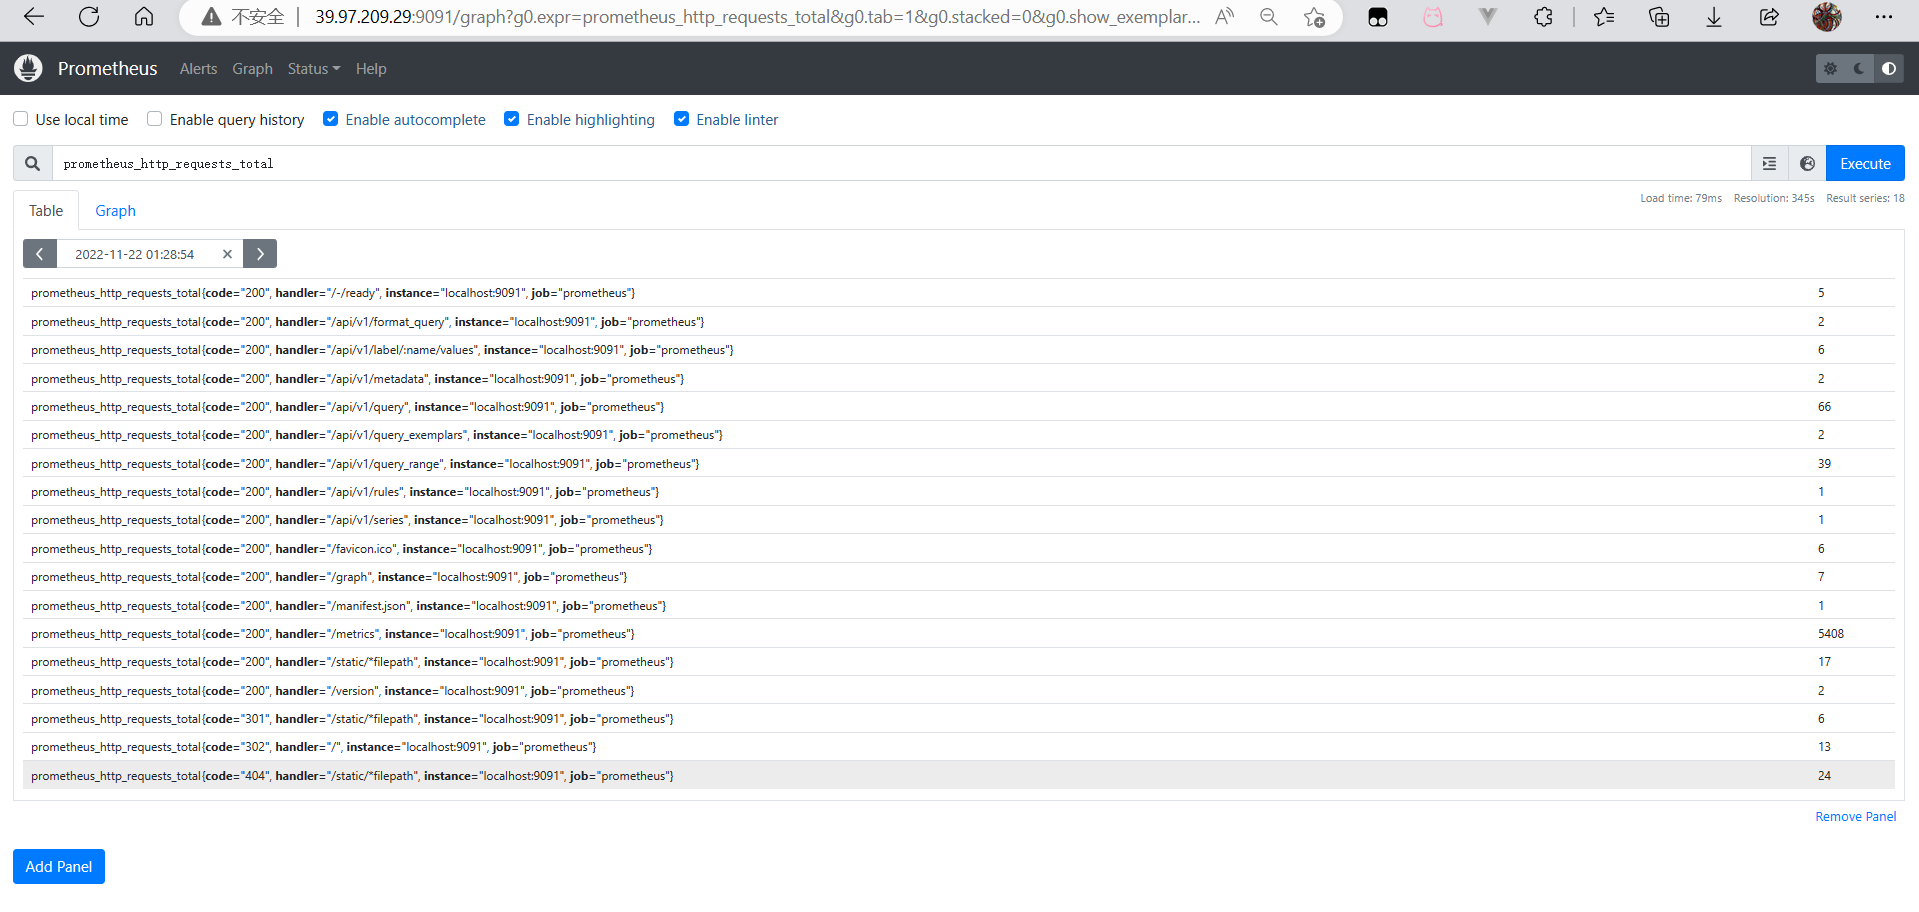Click the pink cat extension icon
1919x912 pixels.
click(1433, 17)
